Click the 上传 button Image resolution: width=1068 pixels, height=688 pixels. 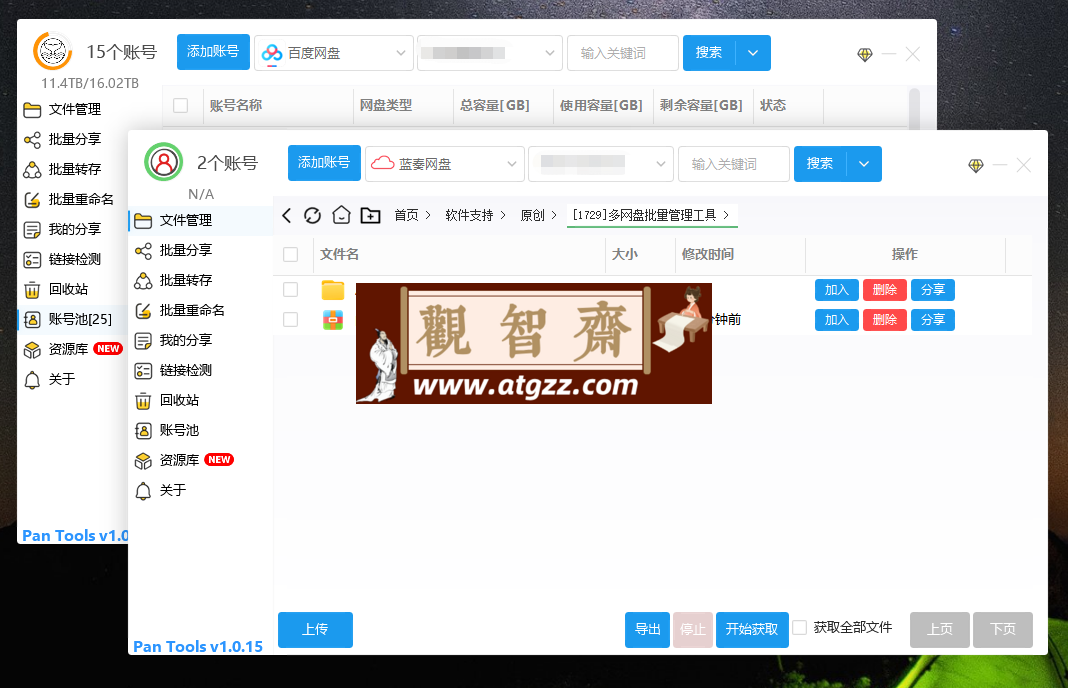(x=315, y=629)
